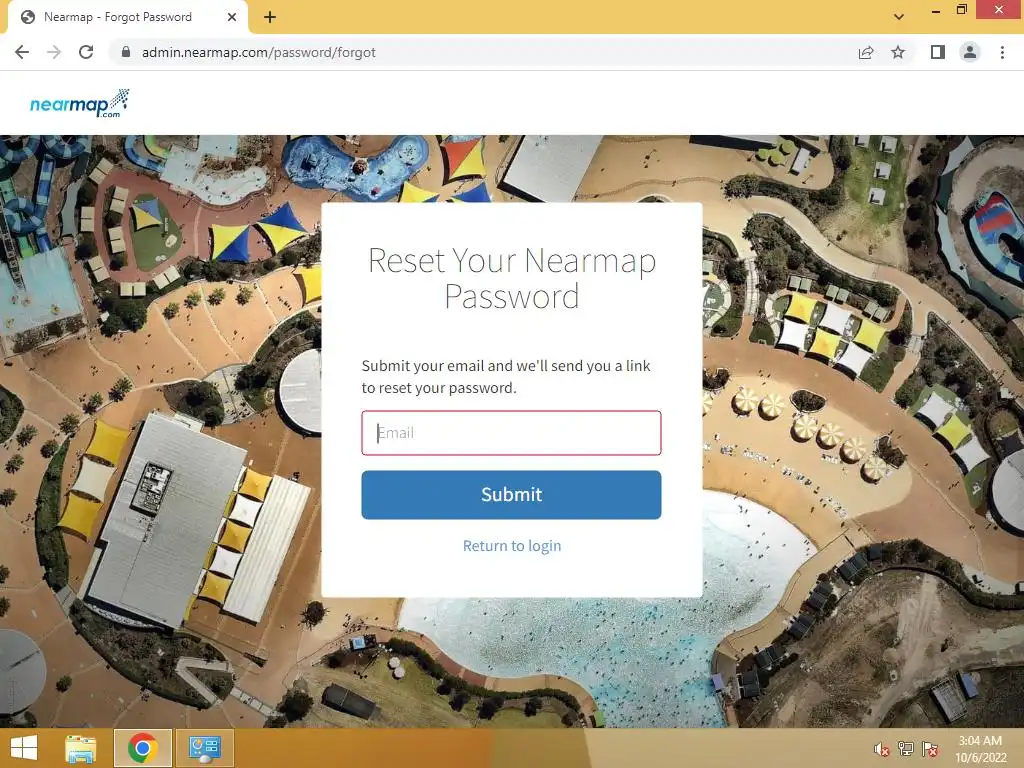View site information via lock icon

[126, 52]
